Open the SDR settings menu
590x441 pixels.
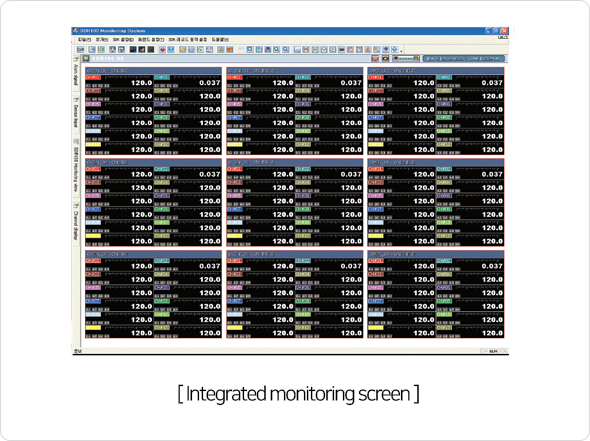(x=123, y=40)
